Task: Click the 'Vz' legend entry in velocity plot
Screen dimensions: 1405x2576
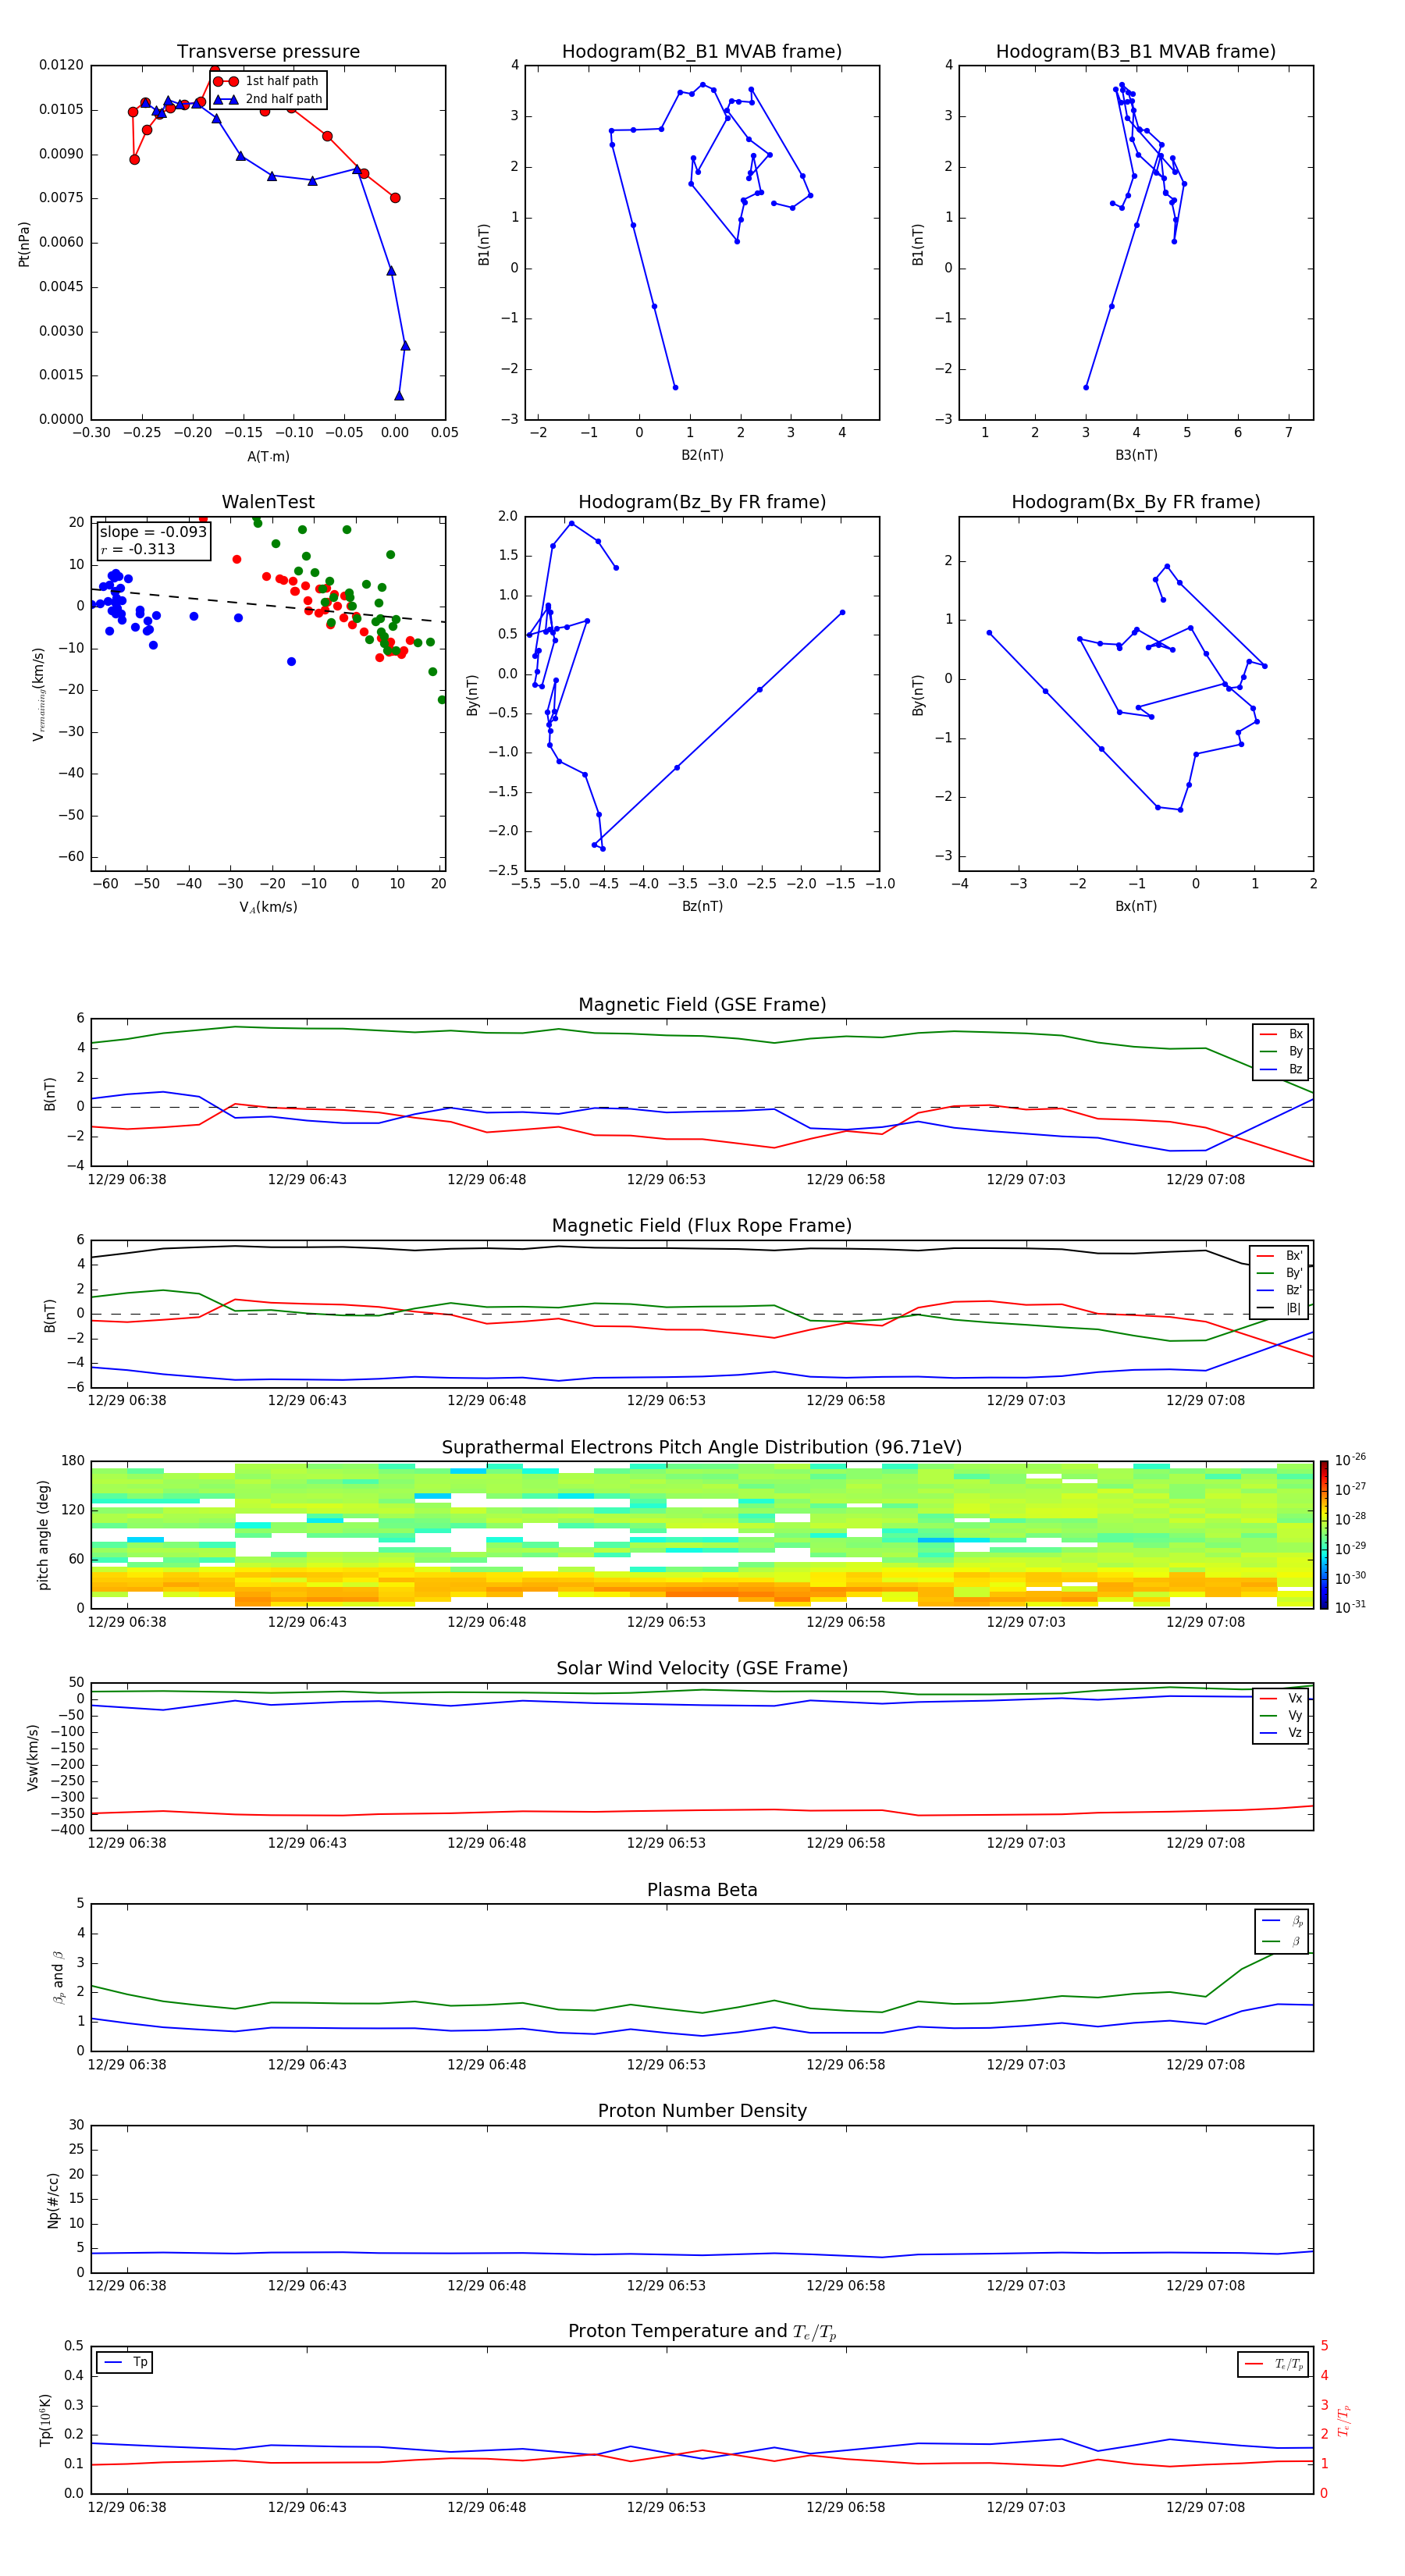Action: [x=1282, y=1733]
